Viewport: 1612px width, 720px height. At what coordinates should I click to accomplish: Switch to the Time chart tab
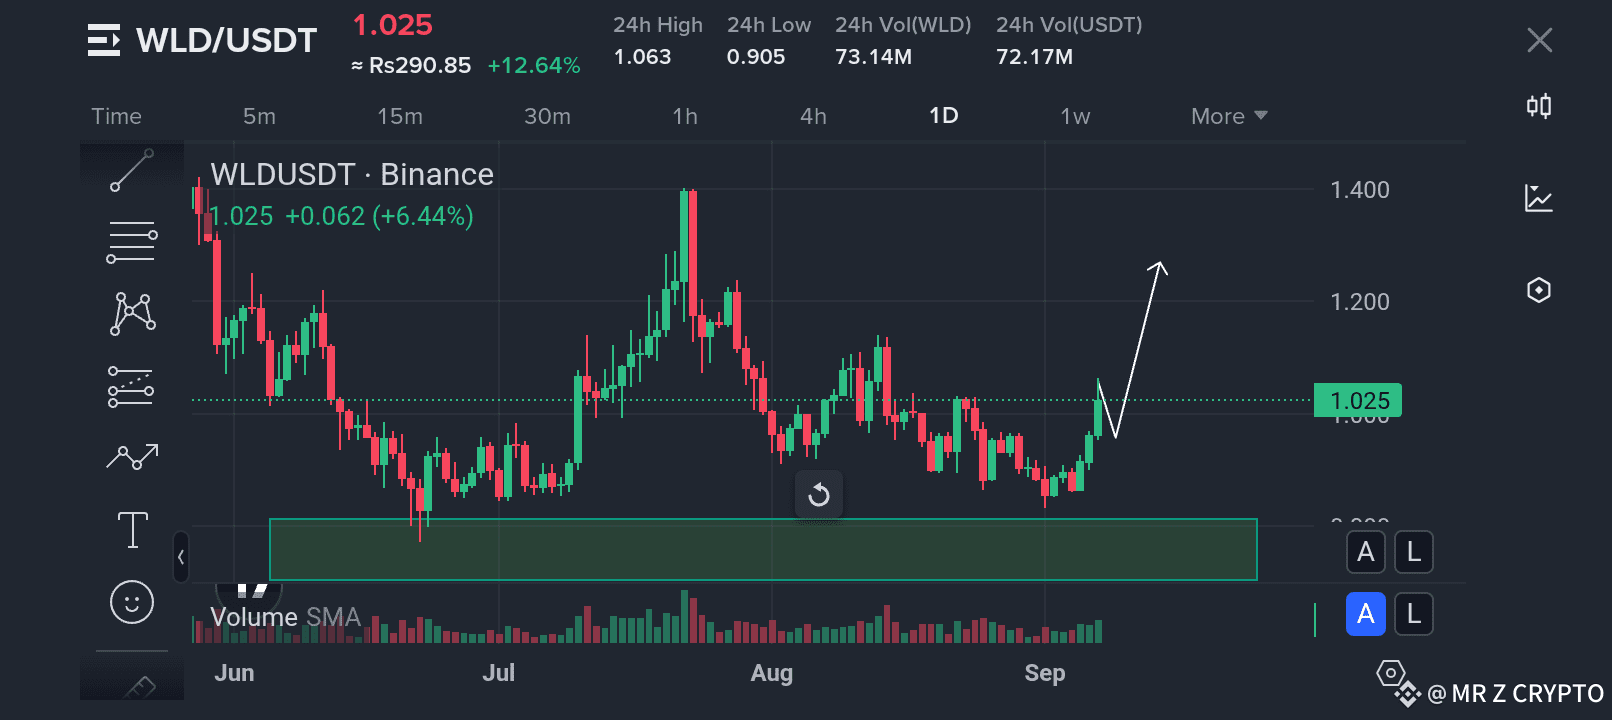(x=117, y=116)
